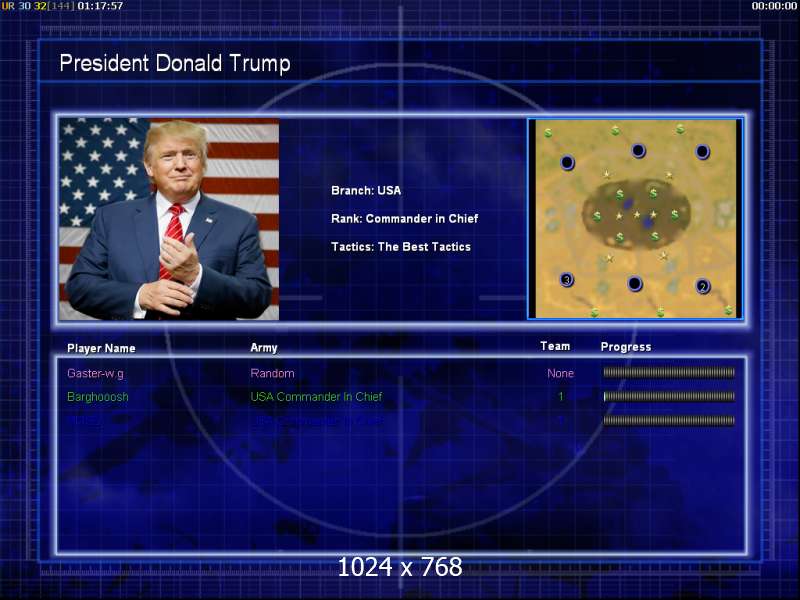
Task: Click green 'USA Commander In Chief' army entry
Action: coord(316,397)
